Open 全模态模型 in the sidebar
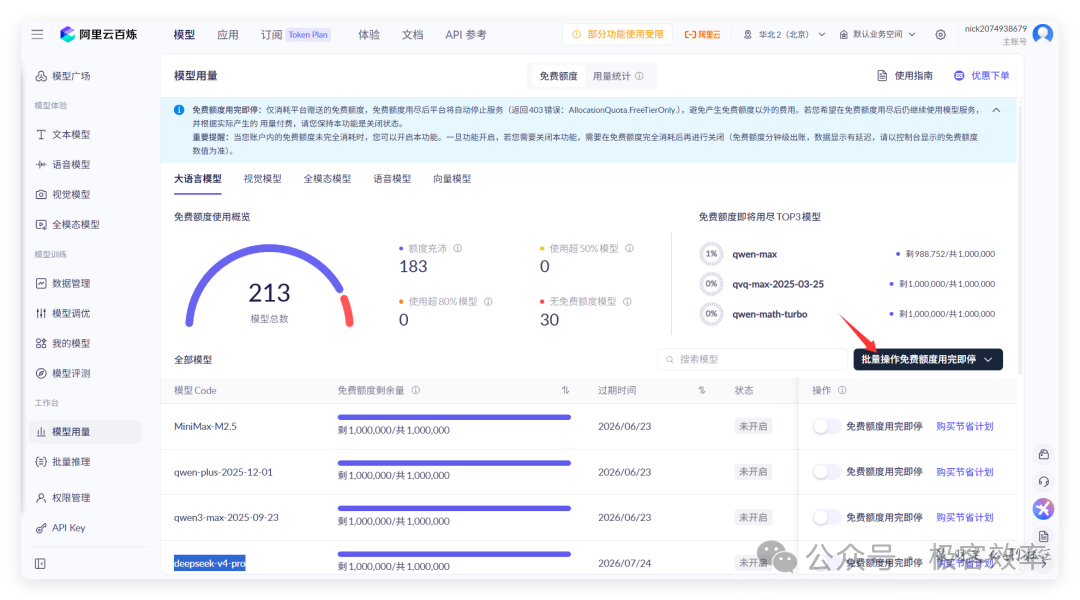 pos(68,225)
